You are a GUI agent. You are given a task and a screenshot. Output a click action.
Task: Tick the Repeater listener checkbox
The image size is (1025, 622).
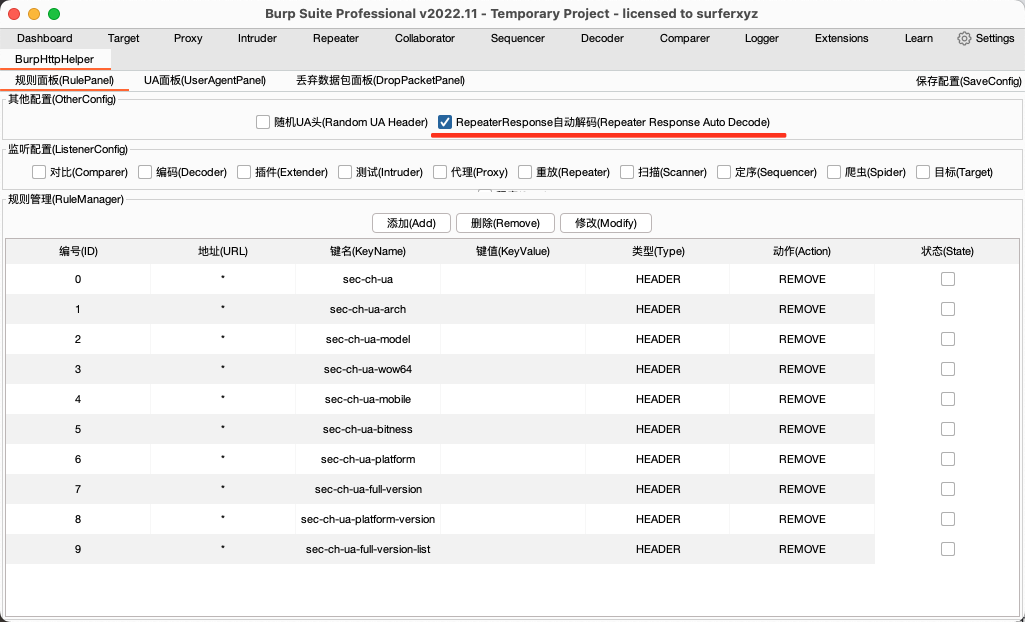pyautogui.click(x=525, y=172)
